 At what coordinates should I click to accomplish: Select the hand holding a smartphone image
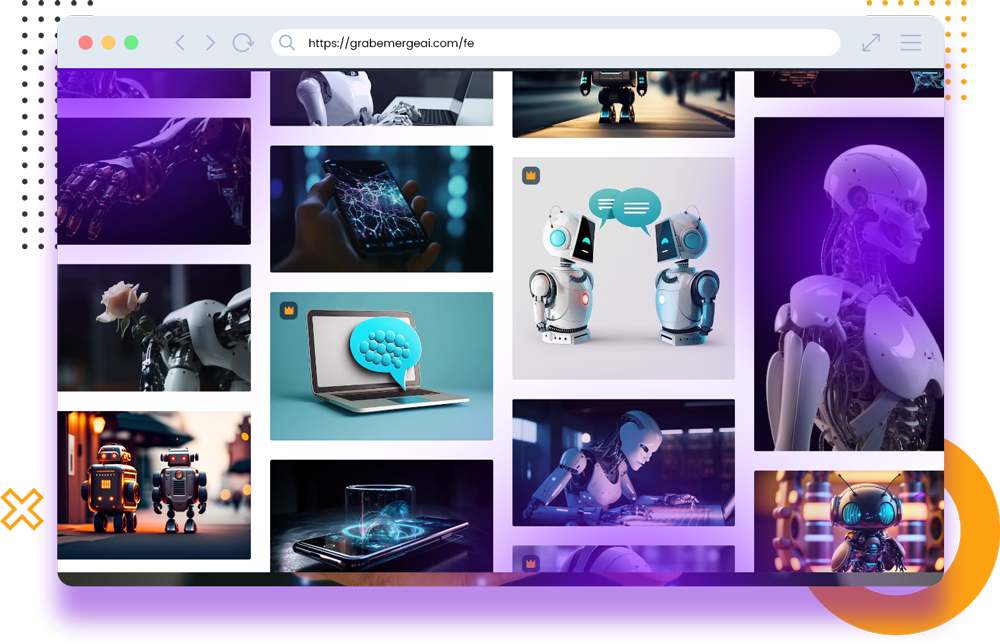pos(381,209)
